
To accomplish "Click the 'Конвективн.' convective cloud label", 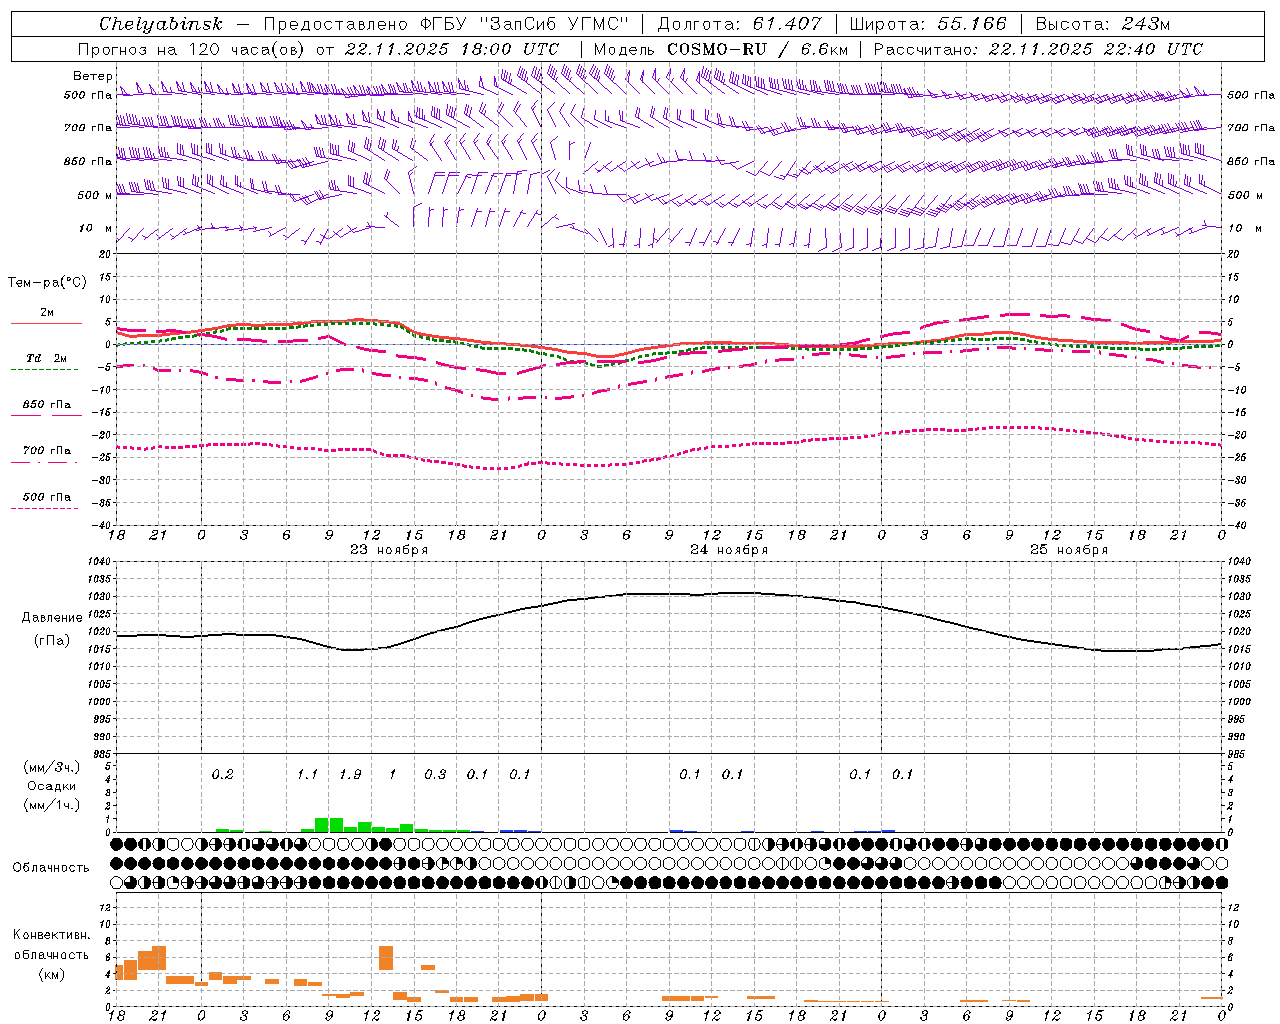I will (52, 935).
